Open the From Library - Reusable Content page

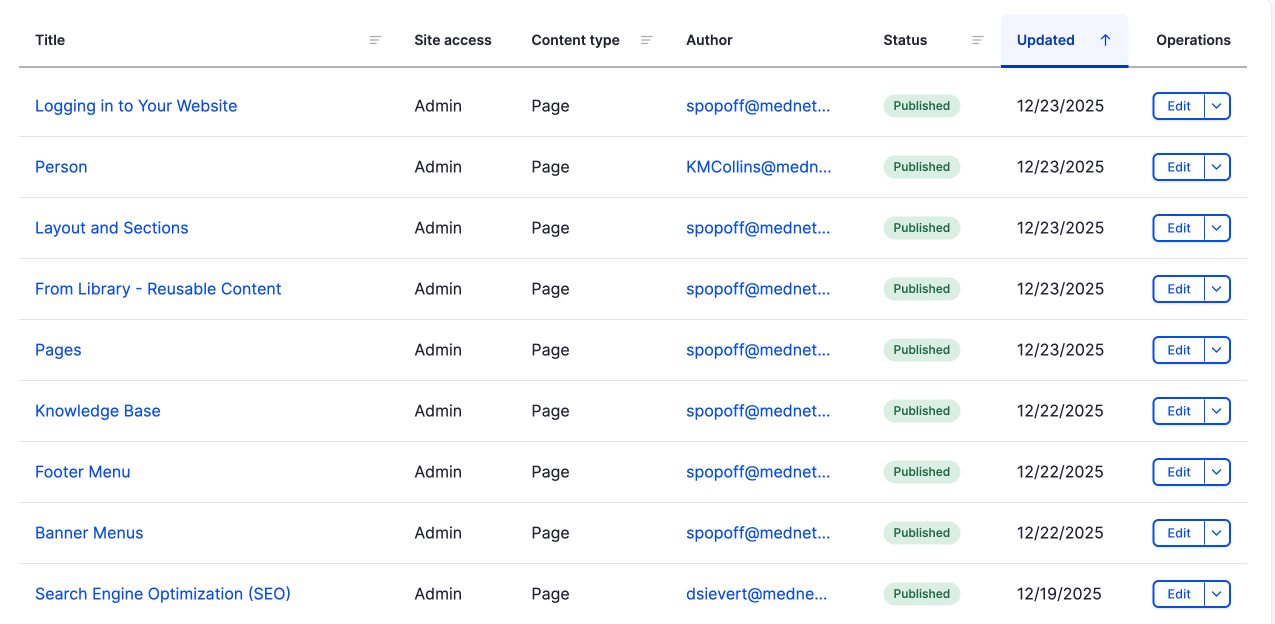158,289
